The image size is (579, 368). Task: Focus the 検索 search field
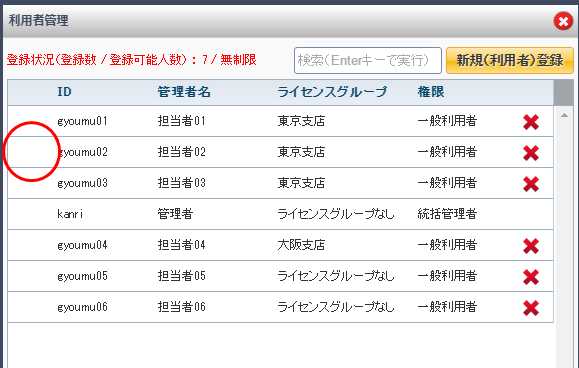(x=368, y=60)
